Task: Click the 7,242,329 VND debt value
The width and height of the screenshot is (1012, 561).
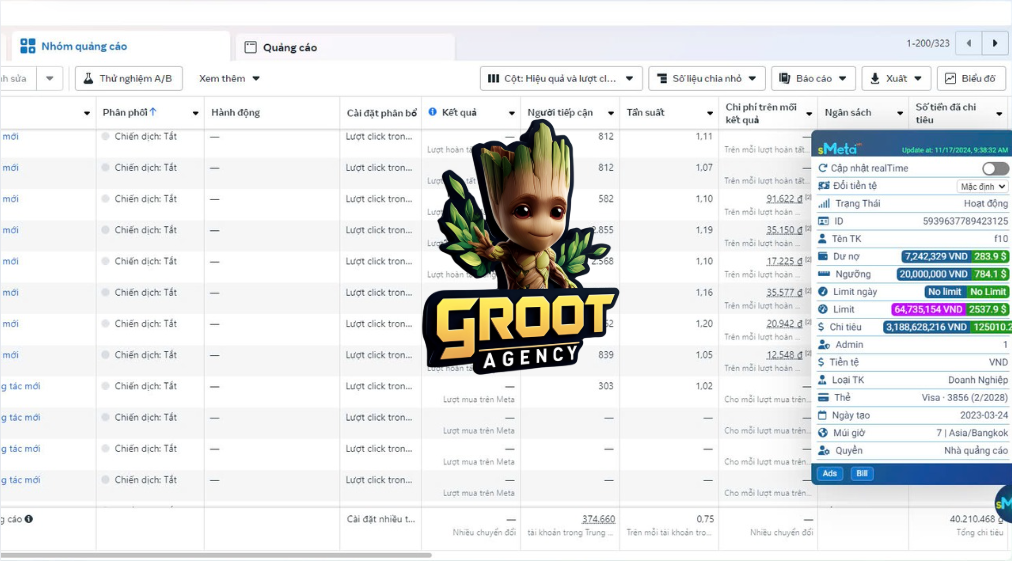Action: click(x=936, y=256)
